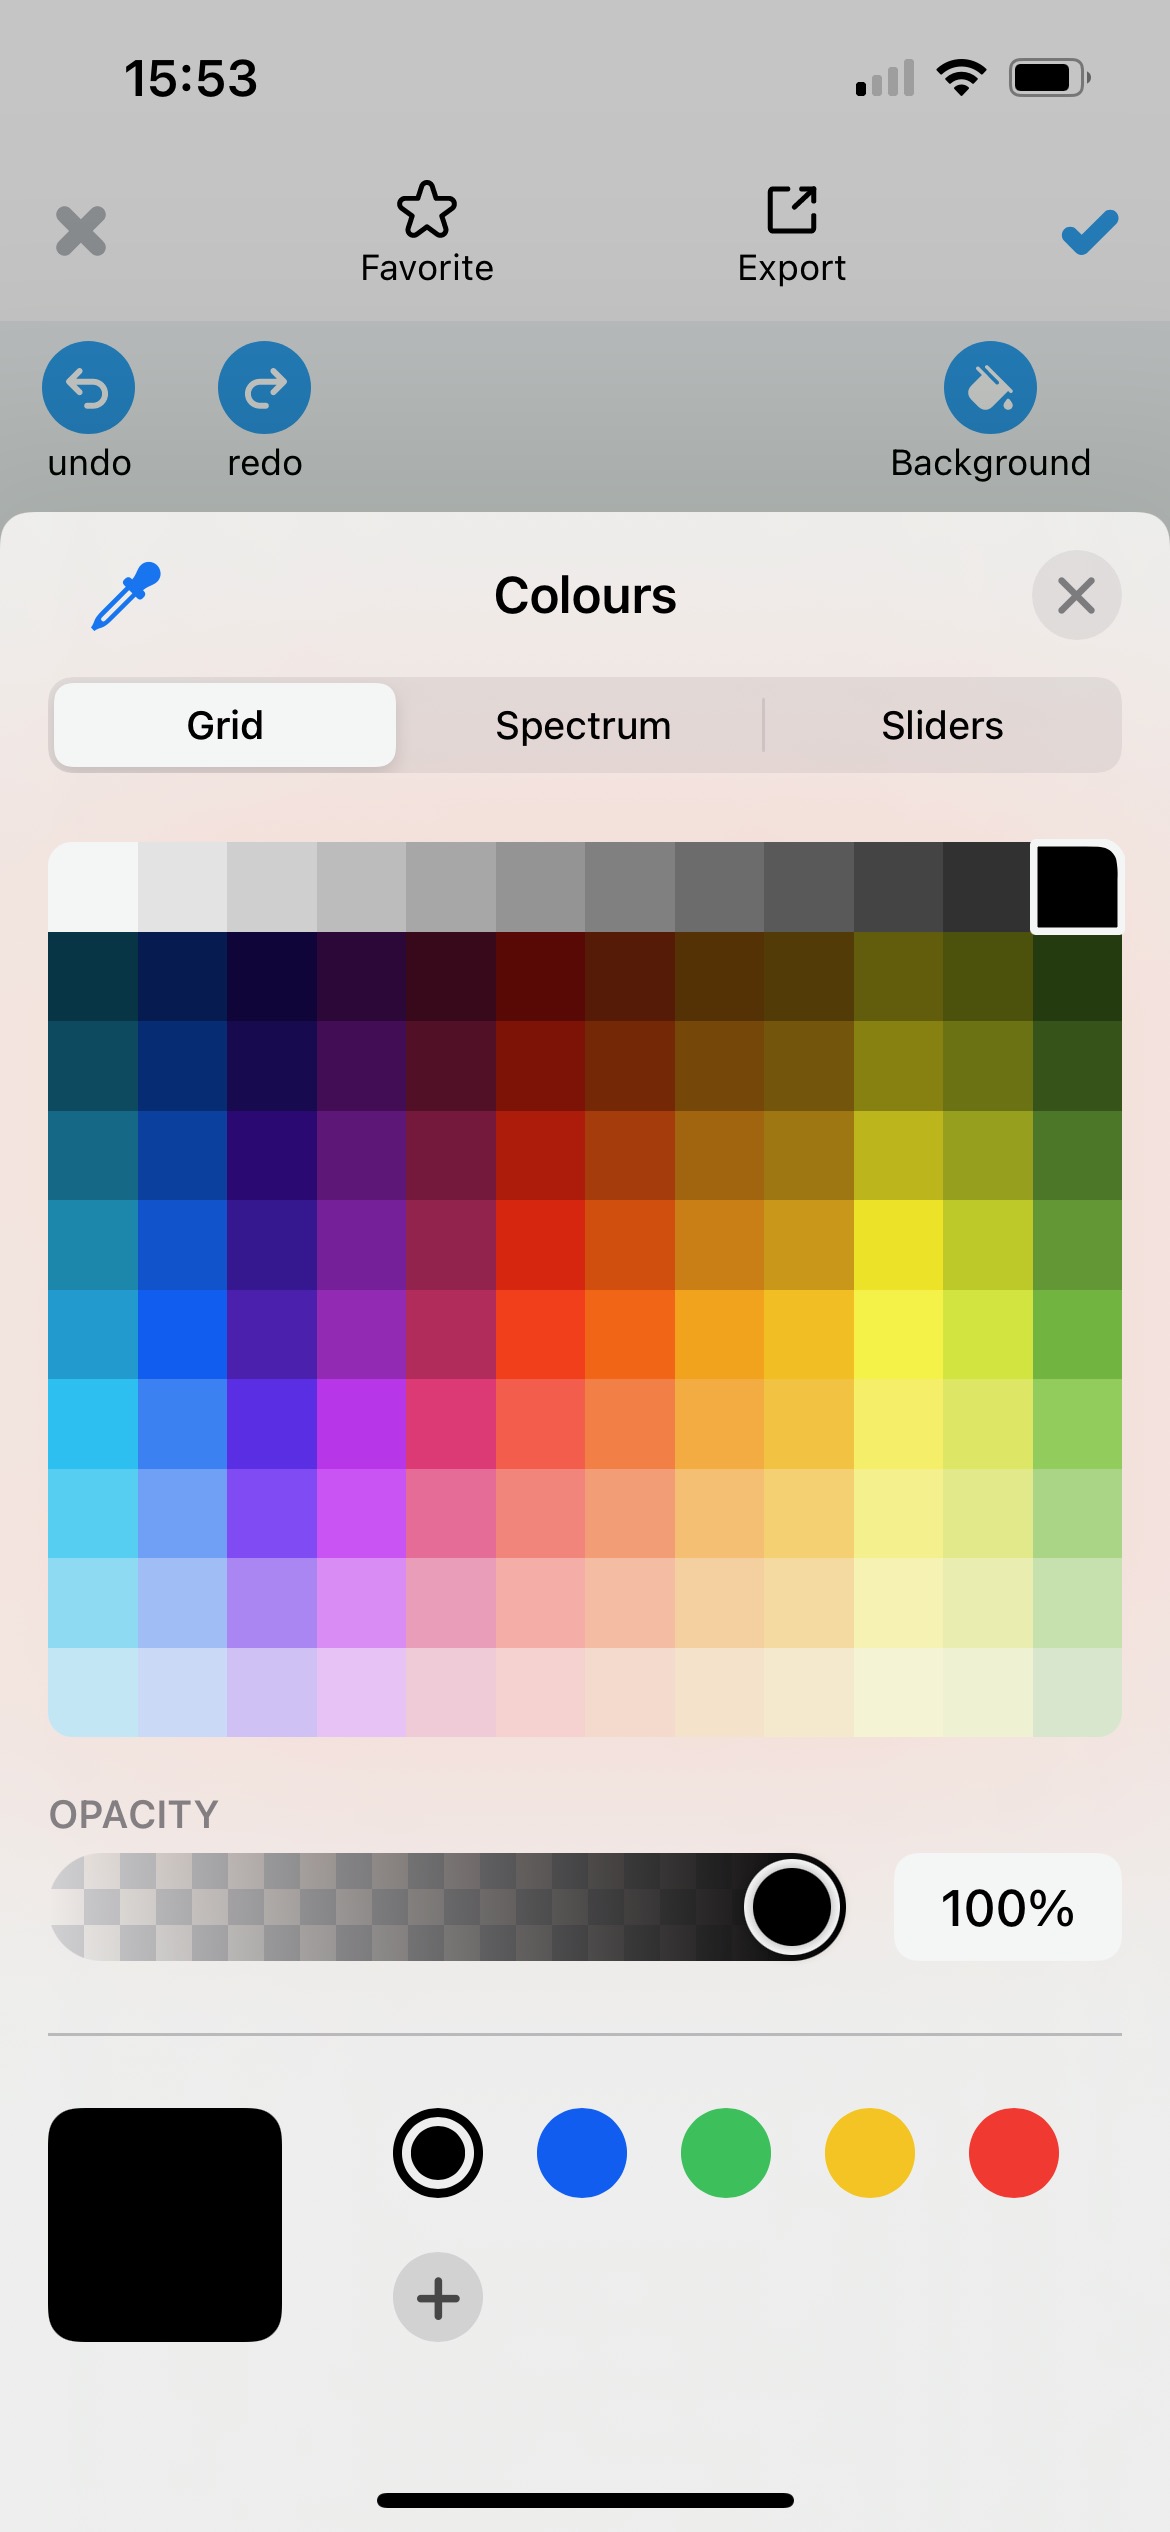Select the Grid tab
1170x2532 pixels.
coord(225,725)
